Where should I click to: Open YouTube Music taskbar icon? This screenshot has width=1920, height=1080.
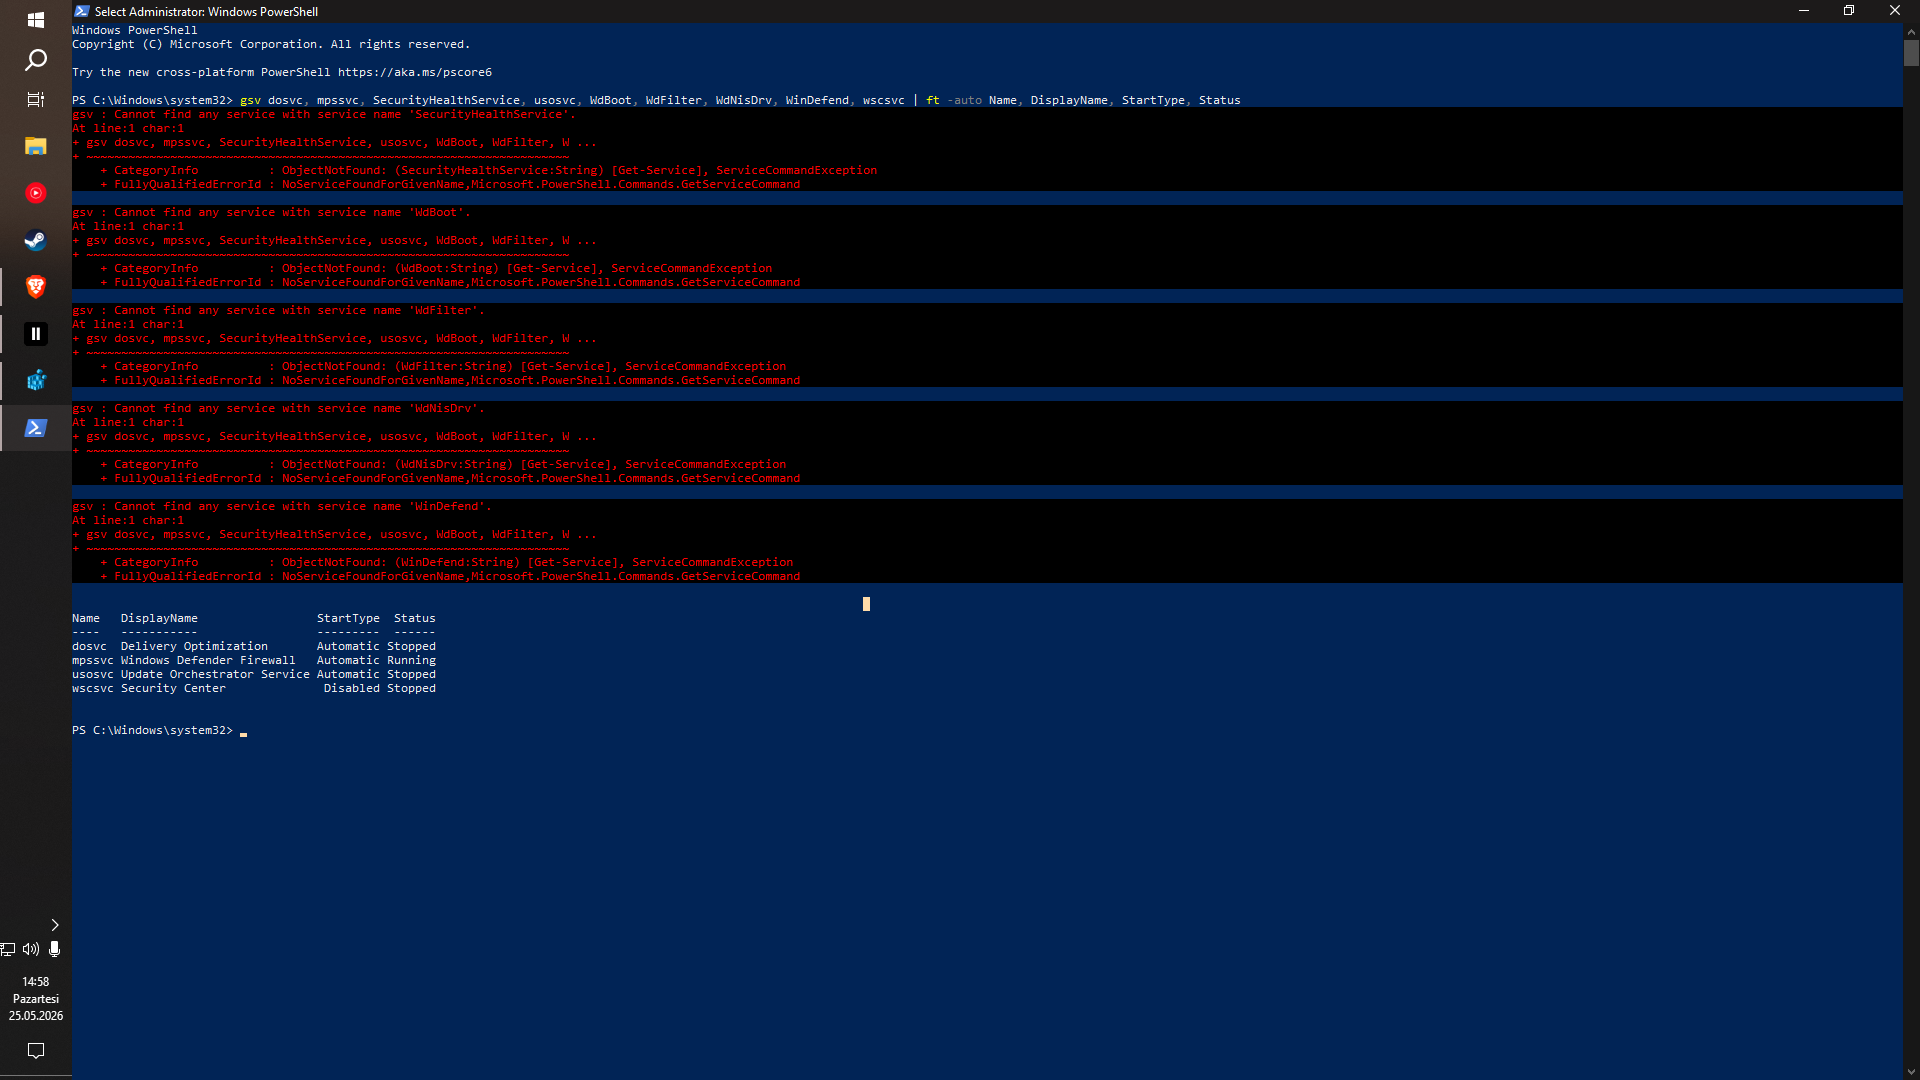pyautogui.click(x=36, y=193)
